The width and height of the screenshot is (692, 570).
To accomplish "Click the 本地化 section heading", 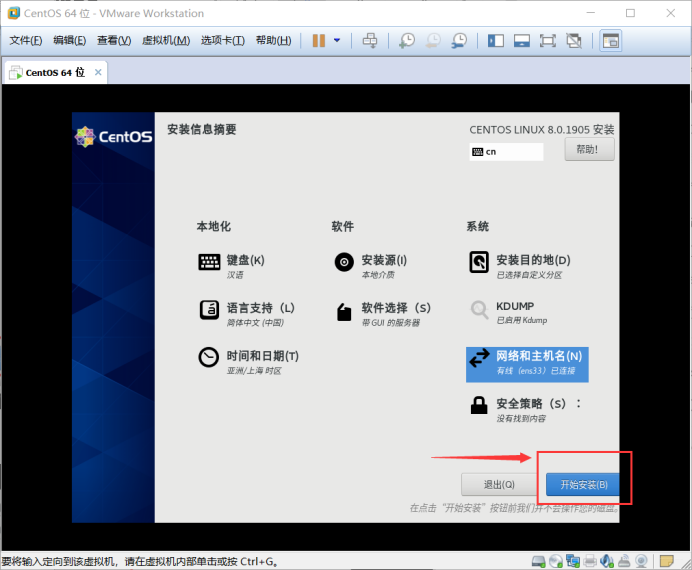I will pos(214,226).
